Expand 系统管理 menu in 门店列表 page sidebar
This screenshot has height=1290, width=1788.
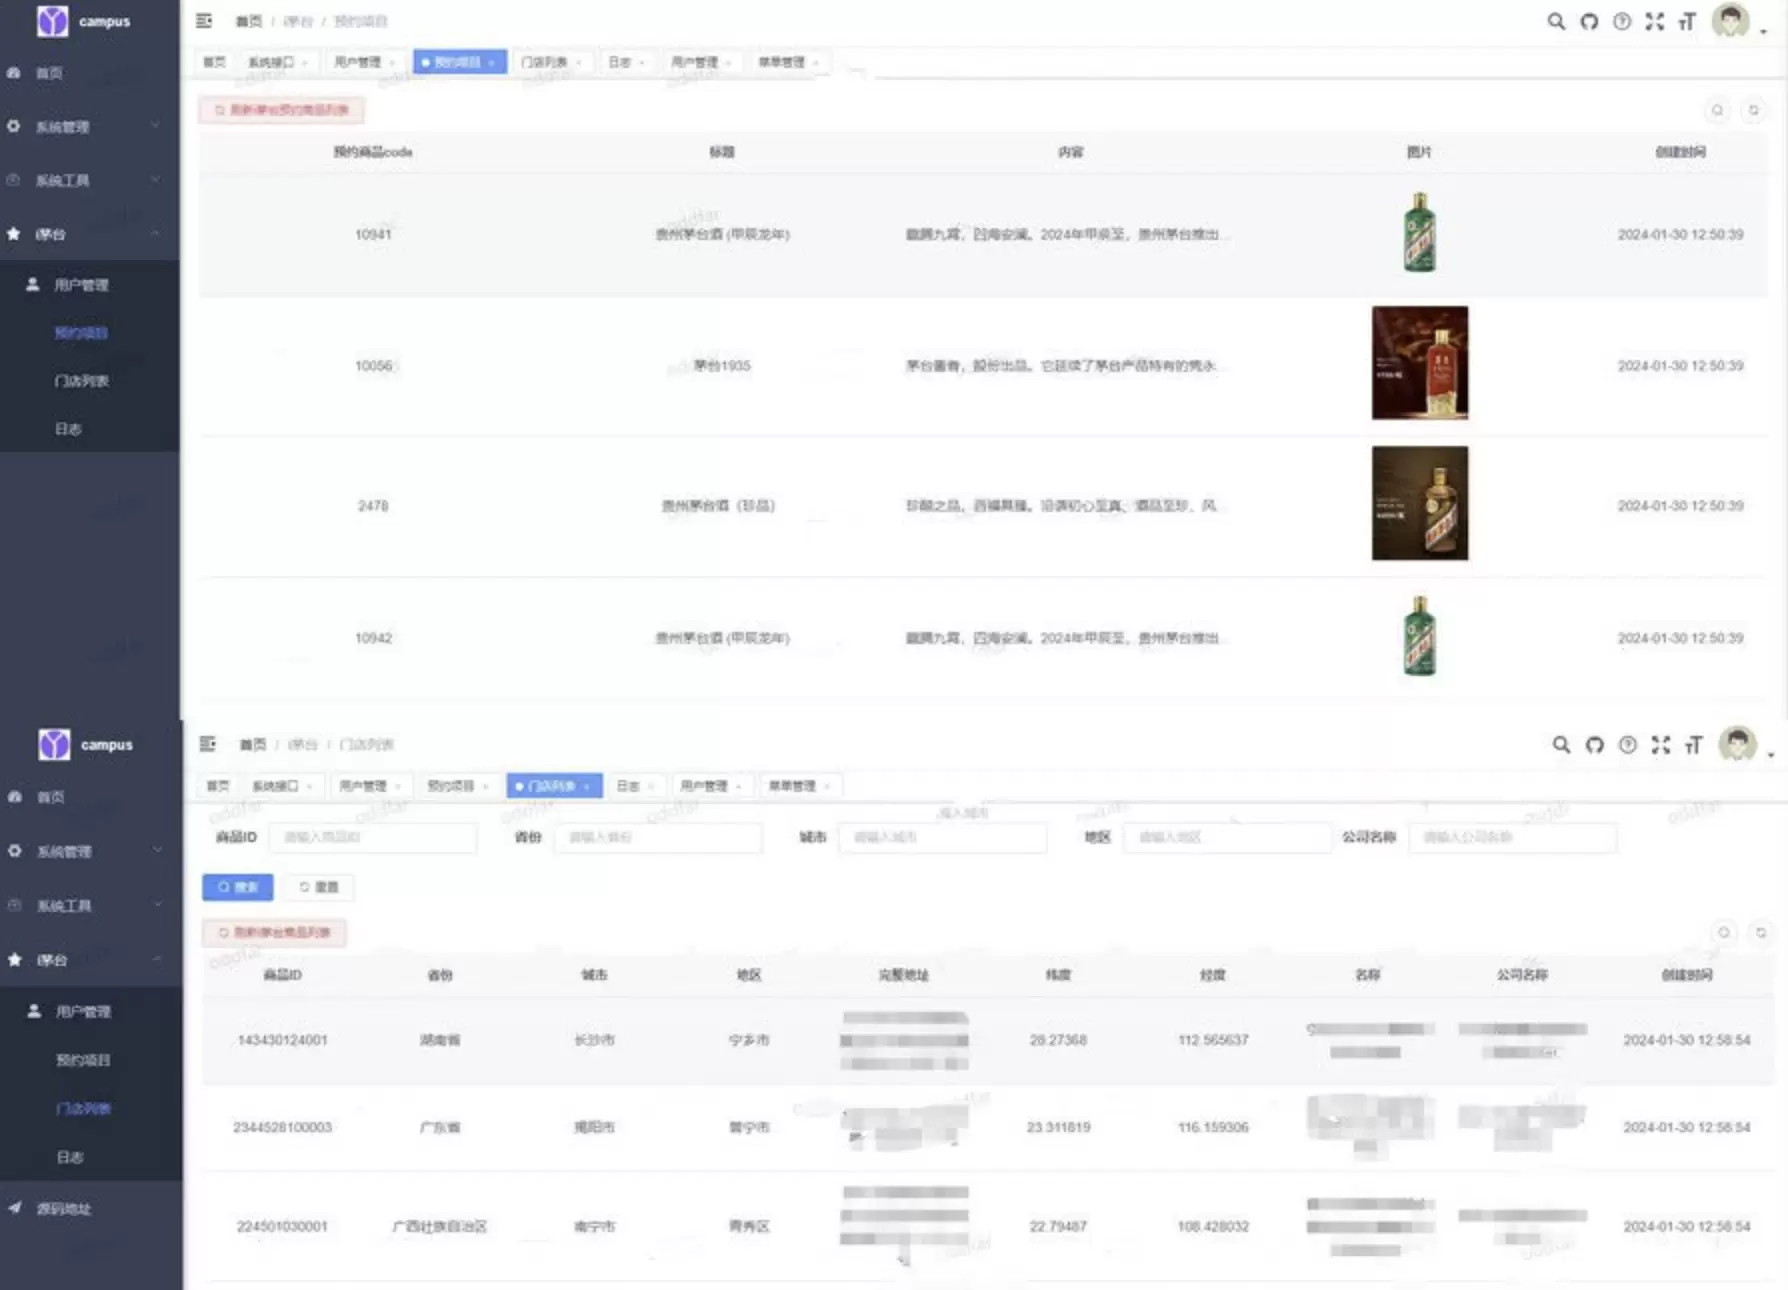point(91,851)
